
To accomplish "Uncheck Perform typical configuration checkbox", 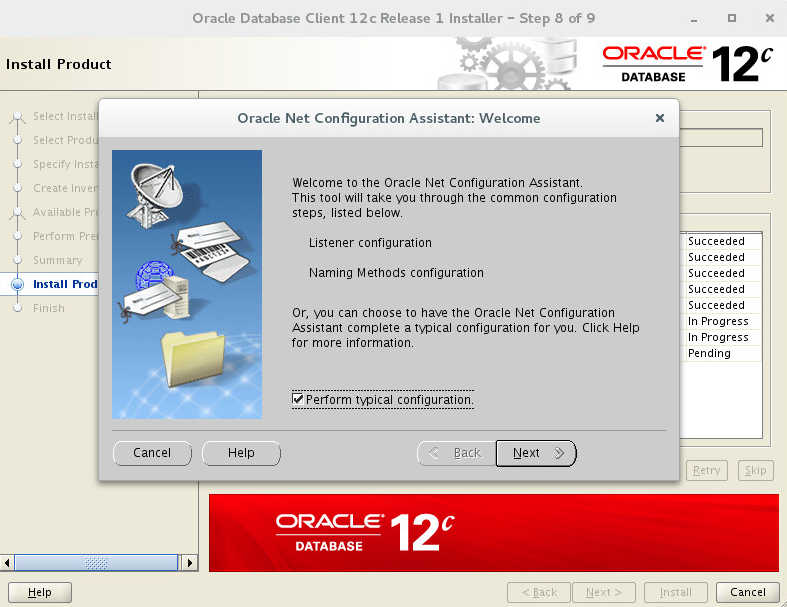I will [298, 399].
